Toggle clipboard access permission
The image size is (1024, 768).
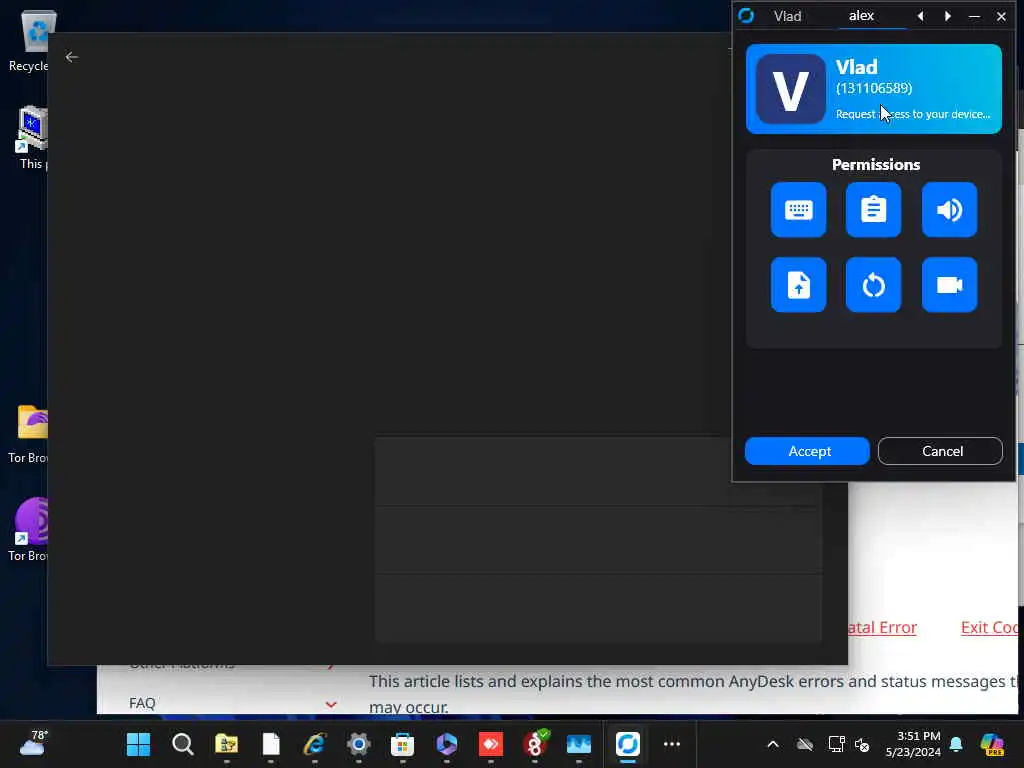click(x=873, y=210)
